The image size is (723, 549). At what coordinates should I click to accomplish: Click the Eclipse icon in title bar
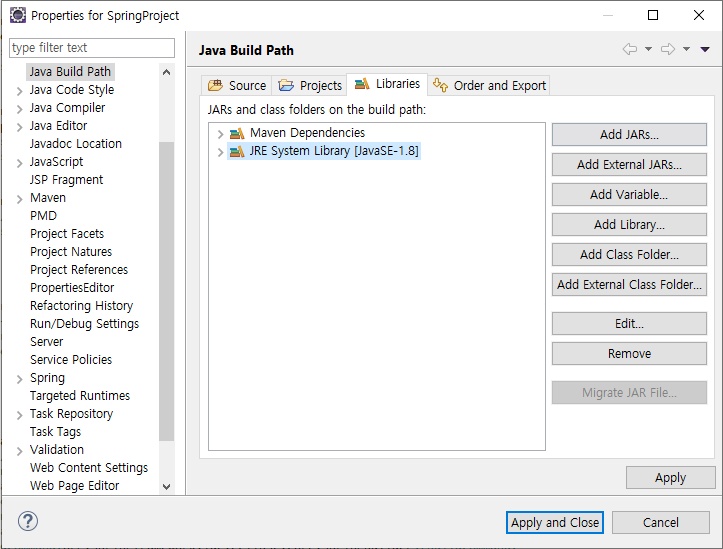[x=18, y=15]
